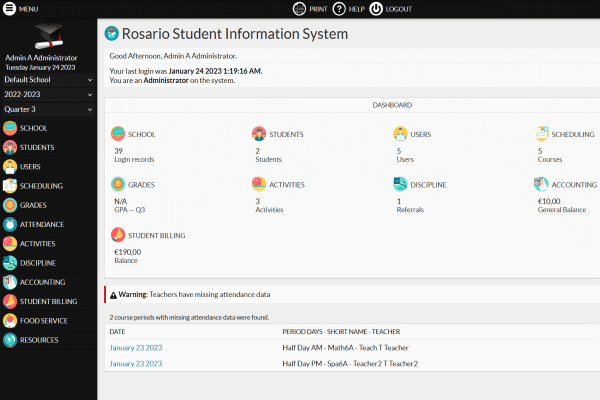
Task: Click the Activities dashboard icon
Action: [259, 184]
